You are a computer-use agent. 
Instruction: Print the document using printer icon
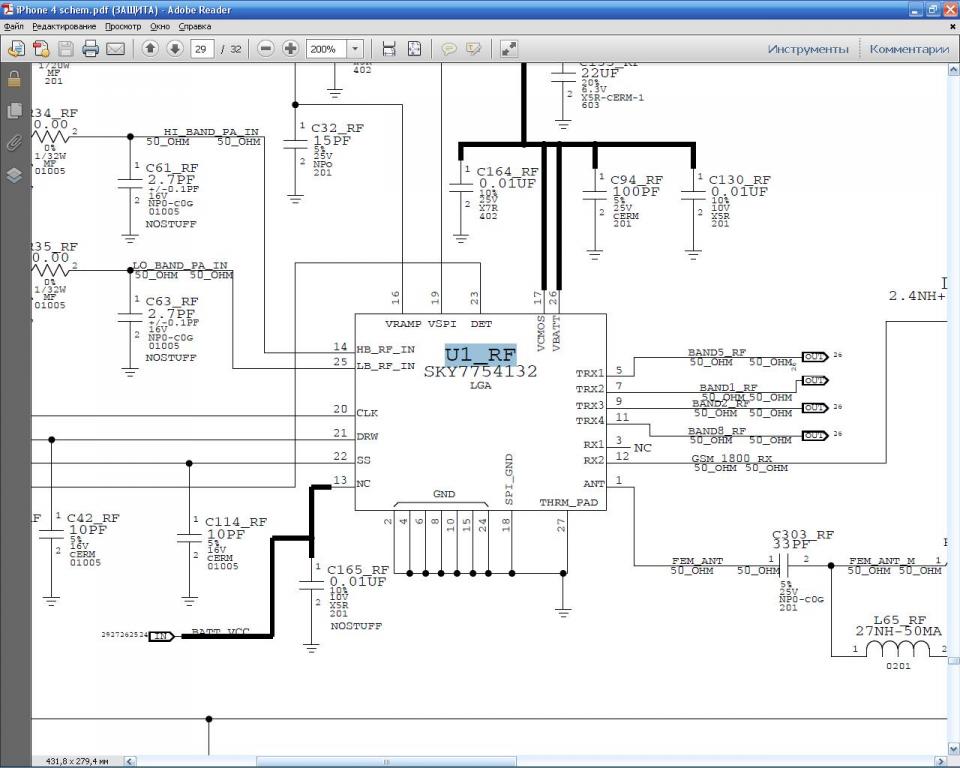[x=91, y=48]
